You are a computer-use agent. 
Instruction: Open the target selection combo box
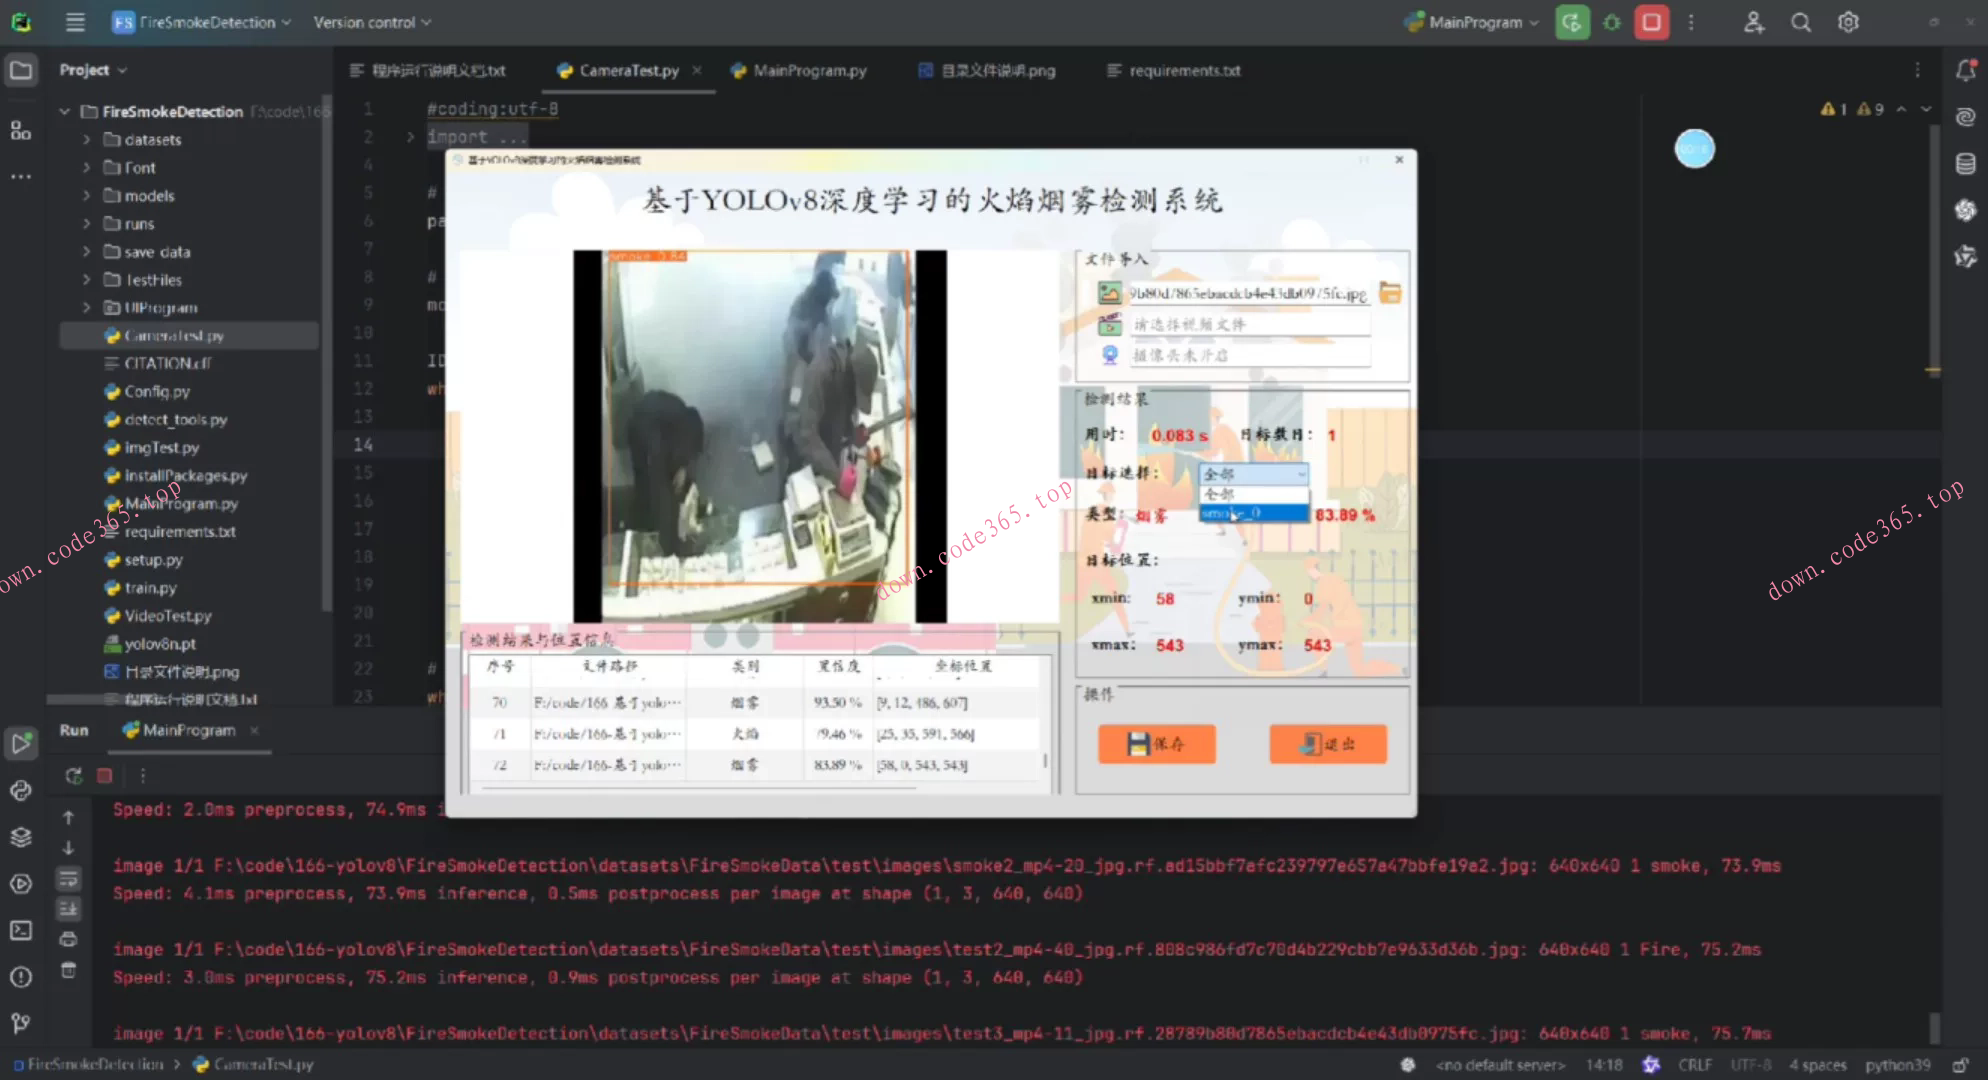[x=1253, y=473]
